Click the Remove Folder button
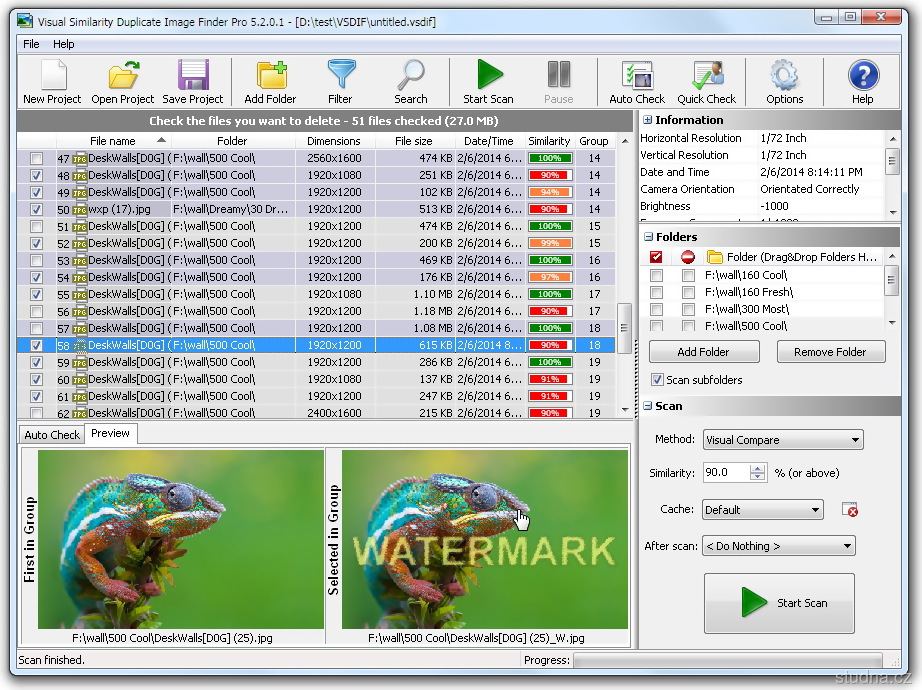This screenshot has width=922, height=690. tap(830, 352)
